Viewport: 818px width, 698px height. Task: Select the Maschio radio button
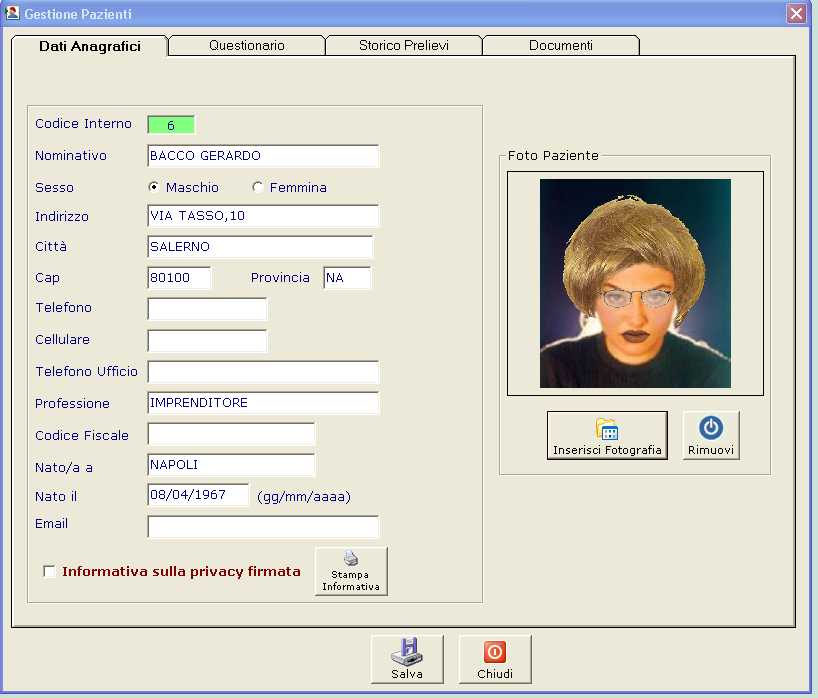[x=153, y=187]
